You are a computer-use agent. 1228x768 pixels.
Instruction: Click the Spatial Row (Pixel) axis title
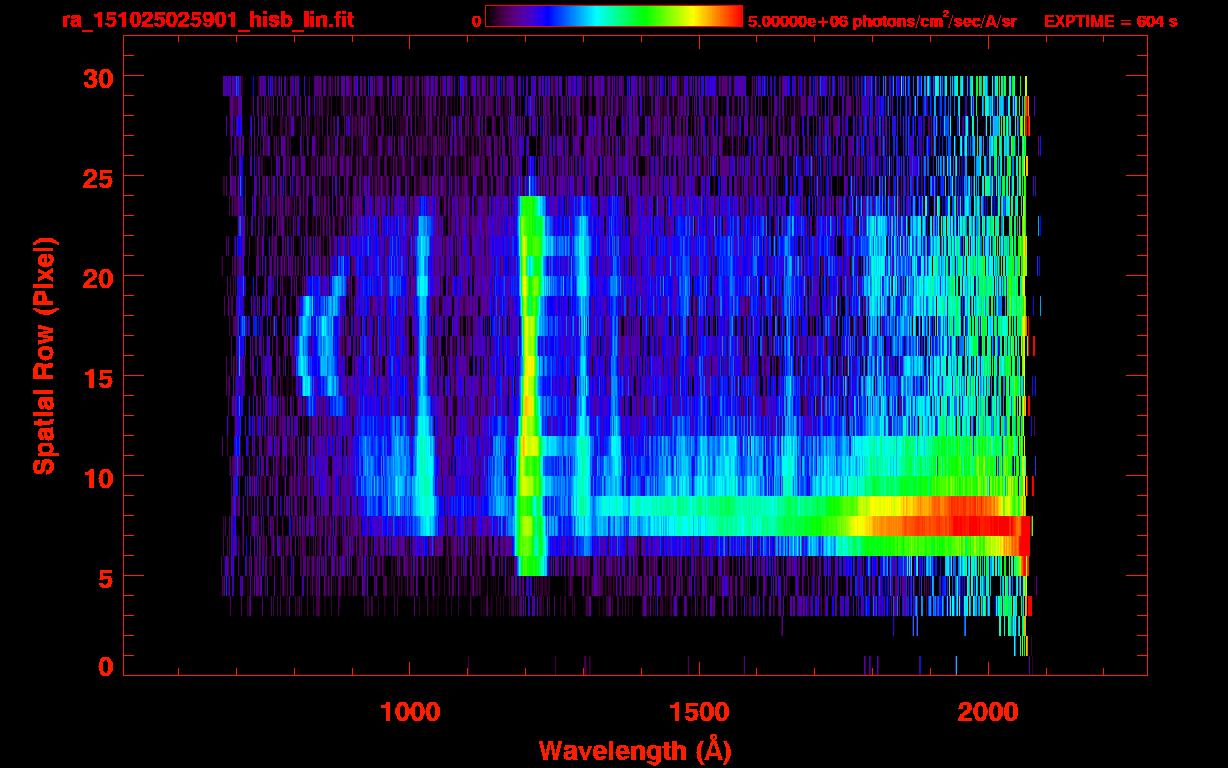pos(45,356)
